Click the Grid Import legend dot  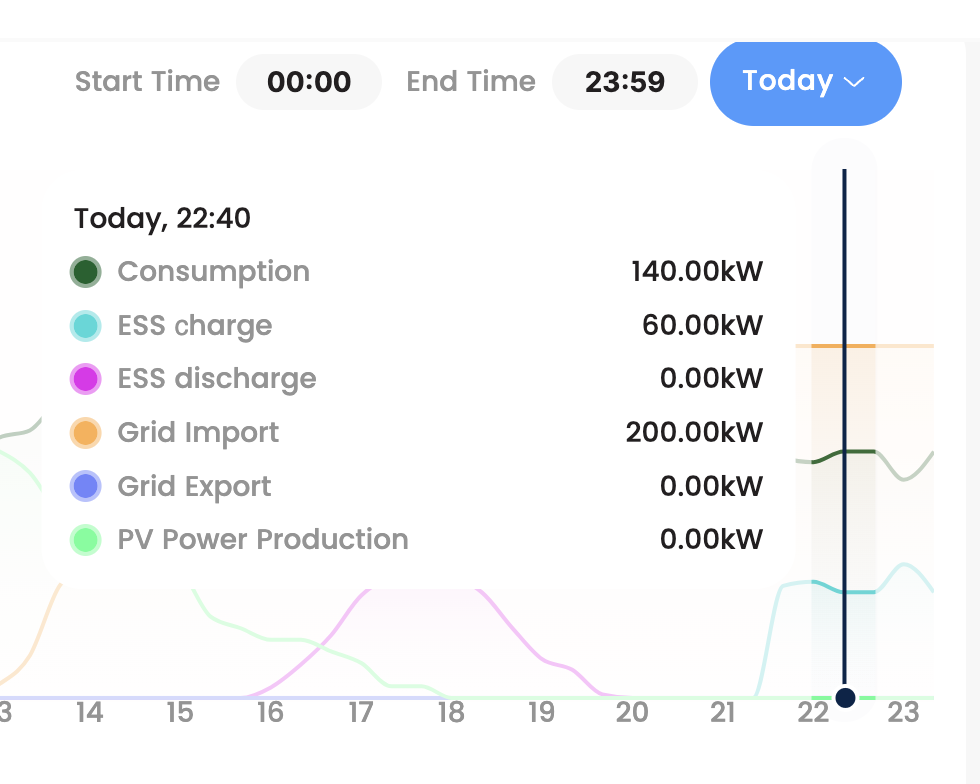pyautogui.click(x=85, y=432)
